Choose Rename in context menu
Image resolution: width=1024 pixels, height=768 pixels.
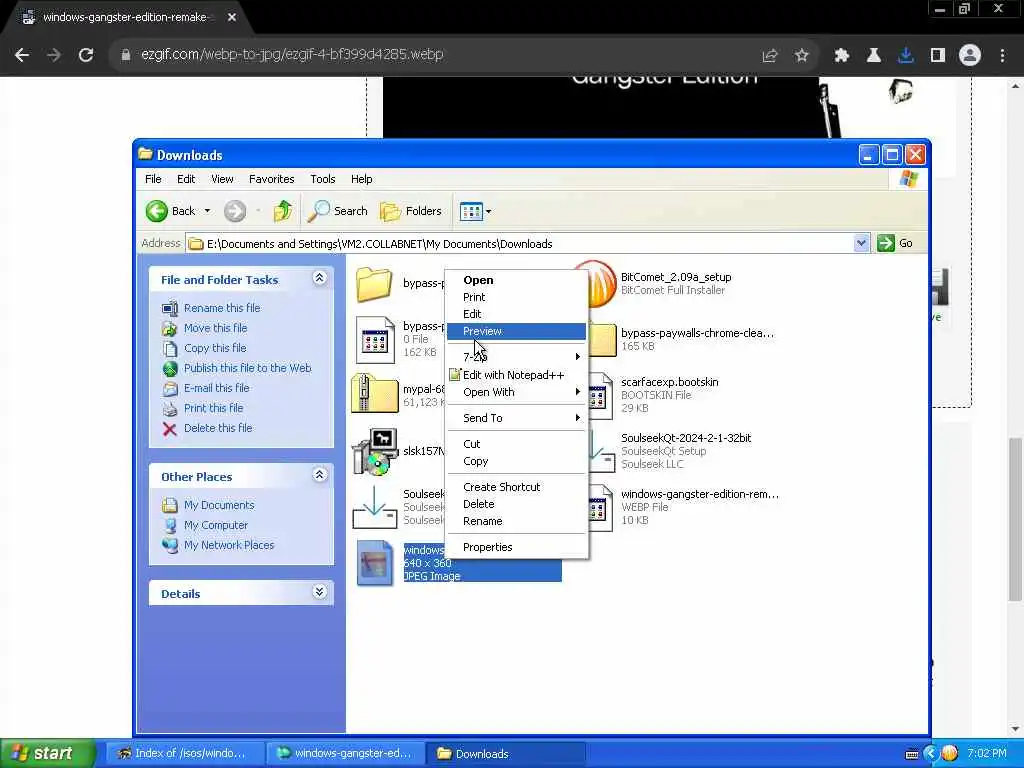click(x=516, y=521)
